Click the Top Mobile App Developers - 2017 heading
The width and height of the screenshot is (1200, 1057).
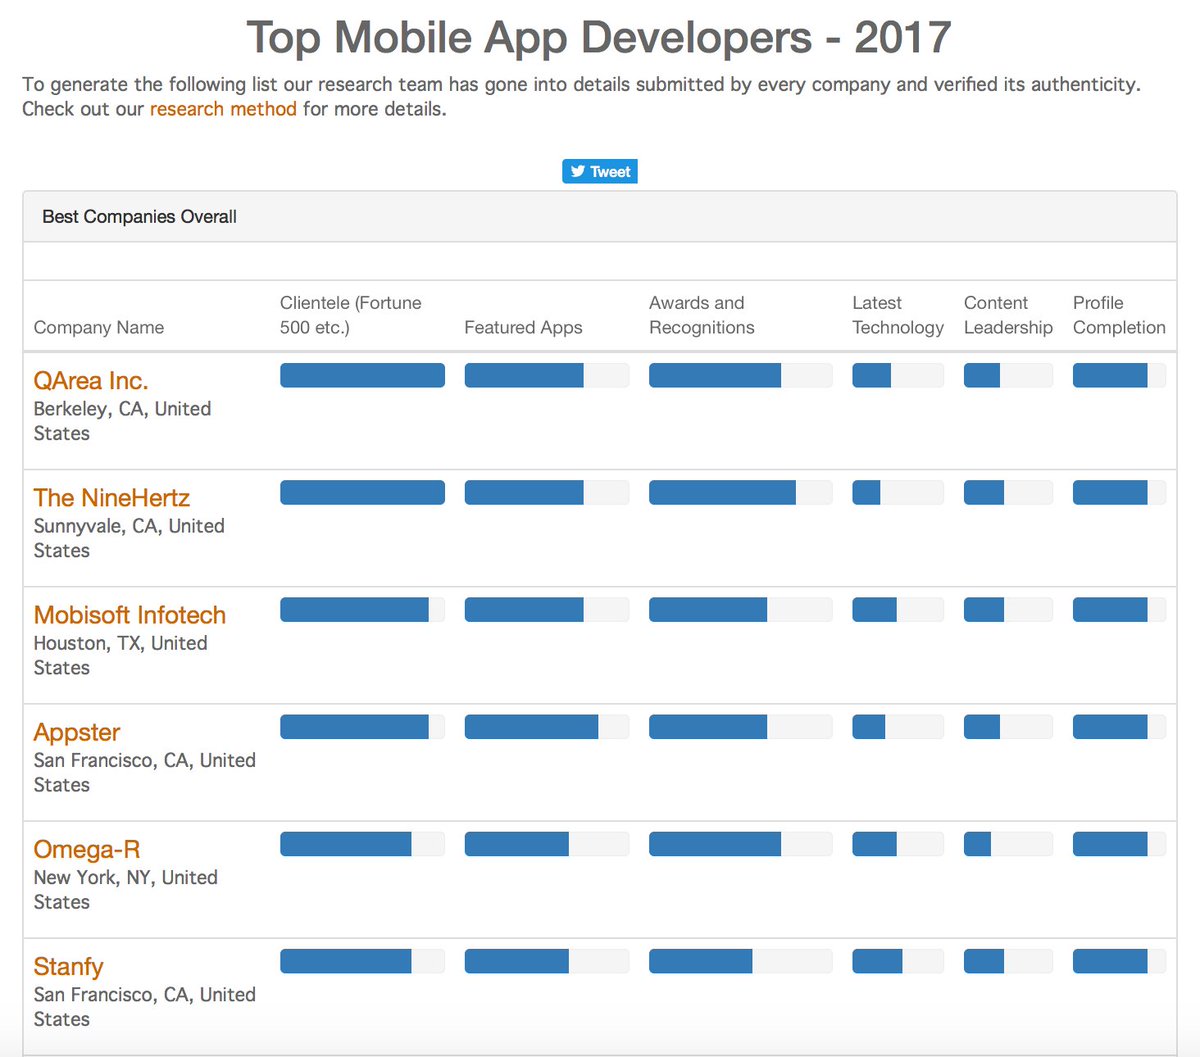point(599,38)
